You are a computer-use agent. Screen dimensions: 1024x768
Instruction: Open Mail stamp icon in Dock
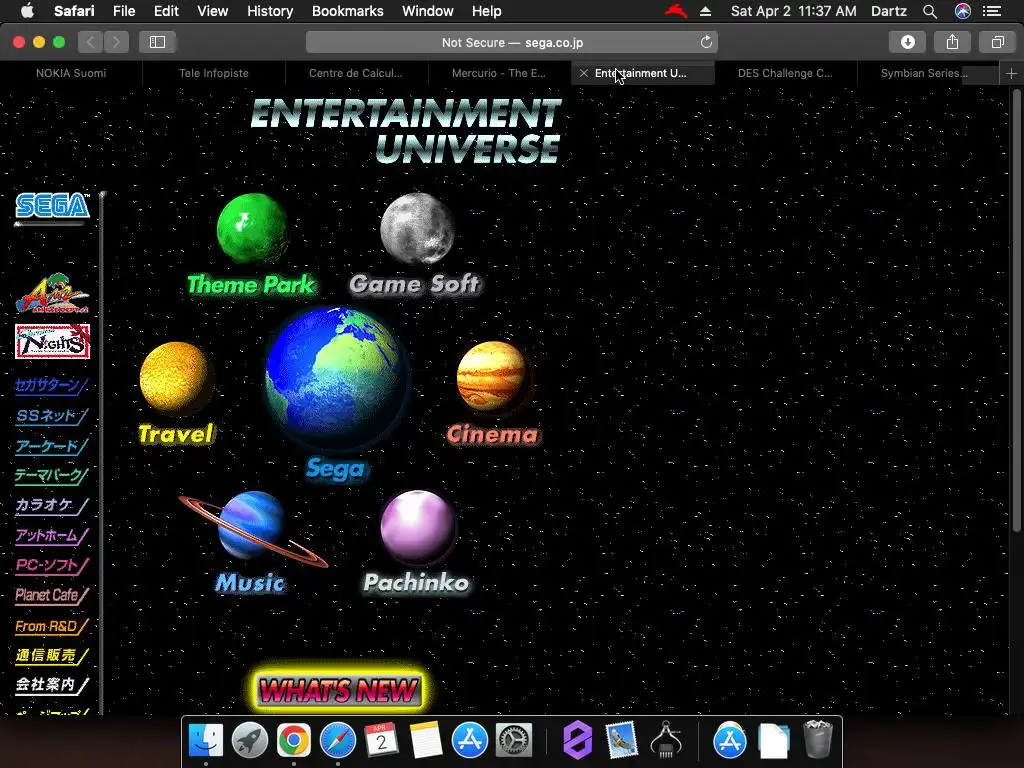point(620,741)
